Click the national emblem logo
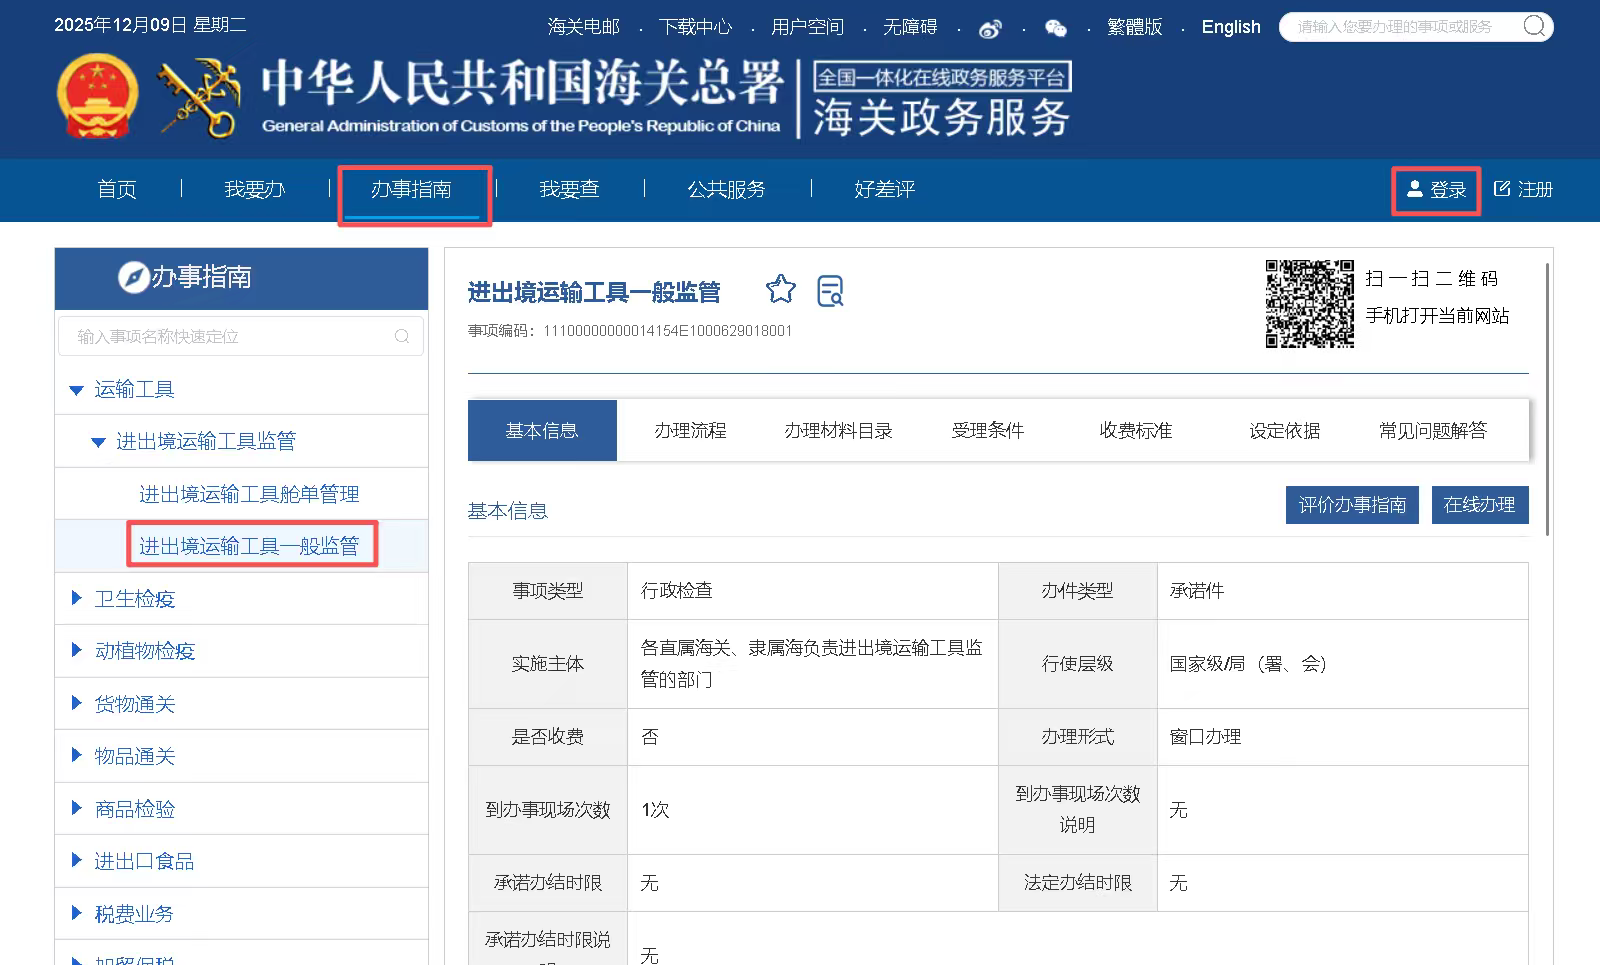Viewport: 1600px width, 965px height. (97, 96)
